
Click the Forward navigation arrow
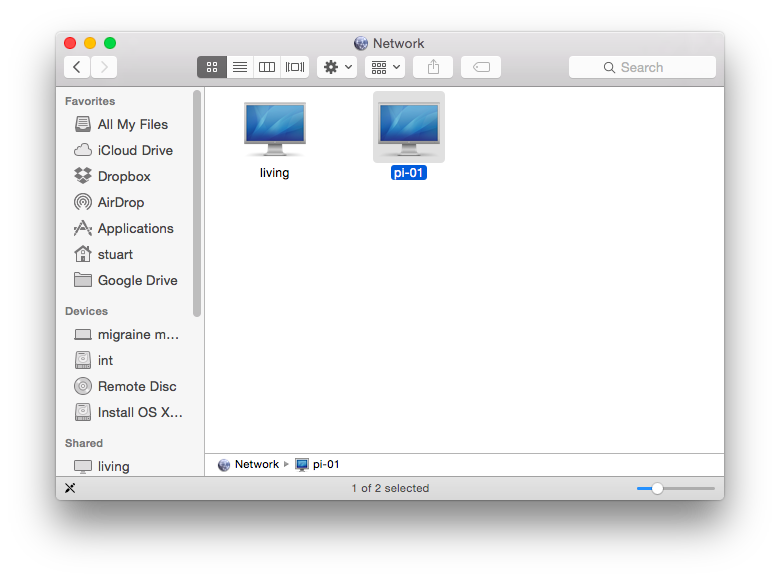[103, 67]
